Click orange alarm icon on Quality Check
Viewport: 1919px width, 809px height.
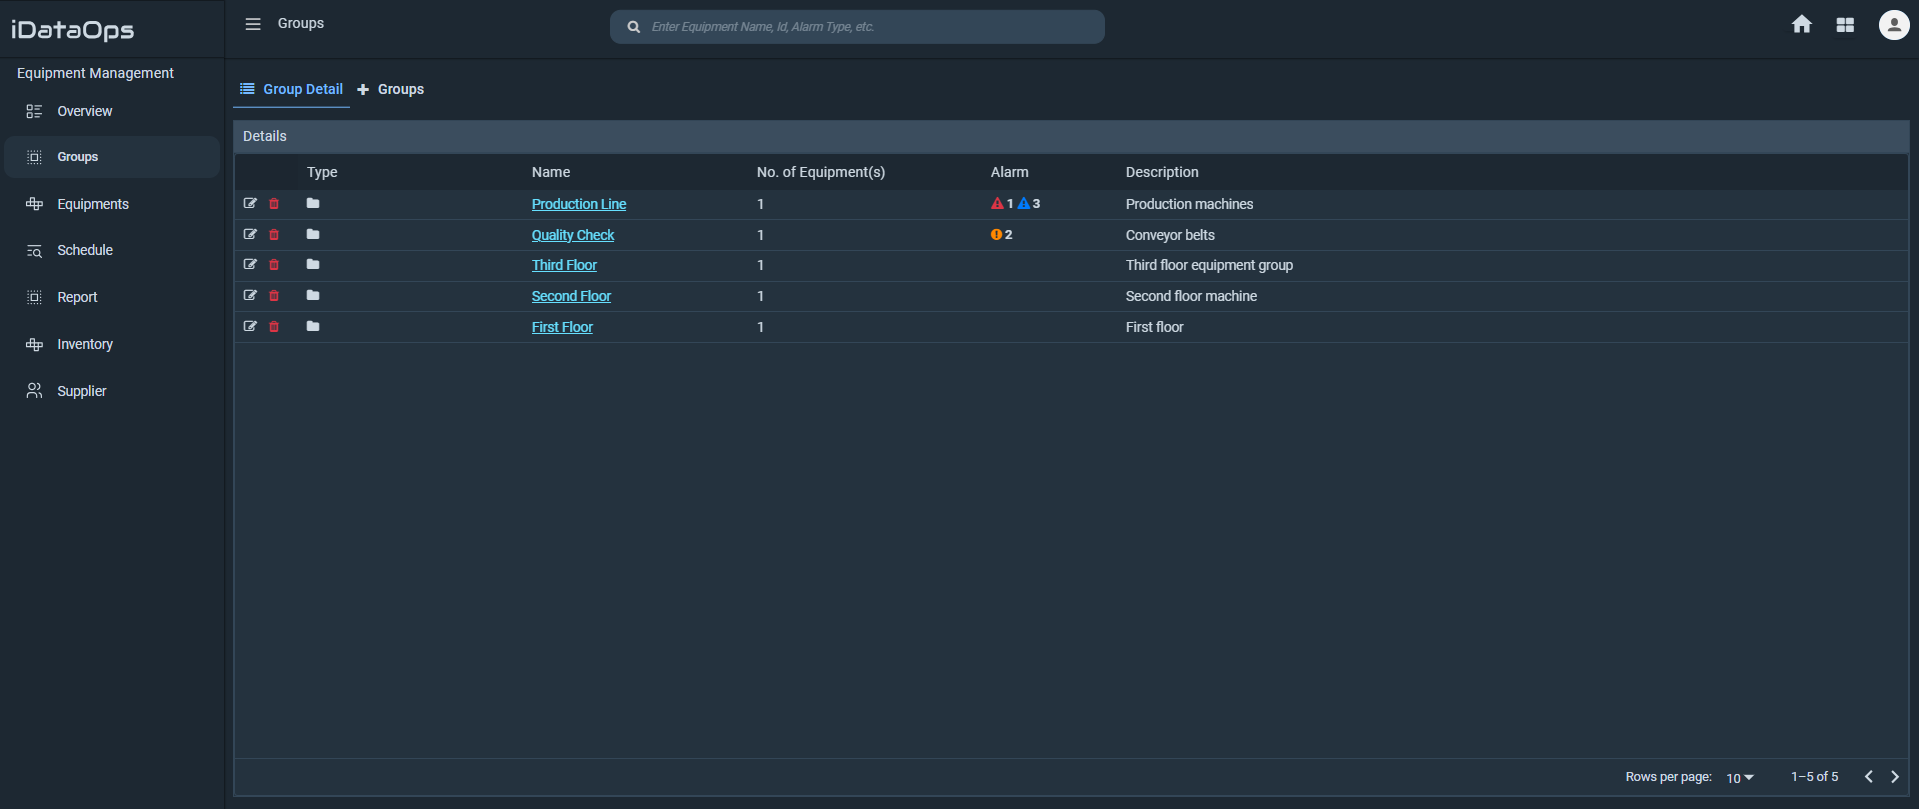pyautogui.click(x=996, y=235)
